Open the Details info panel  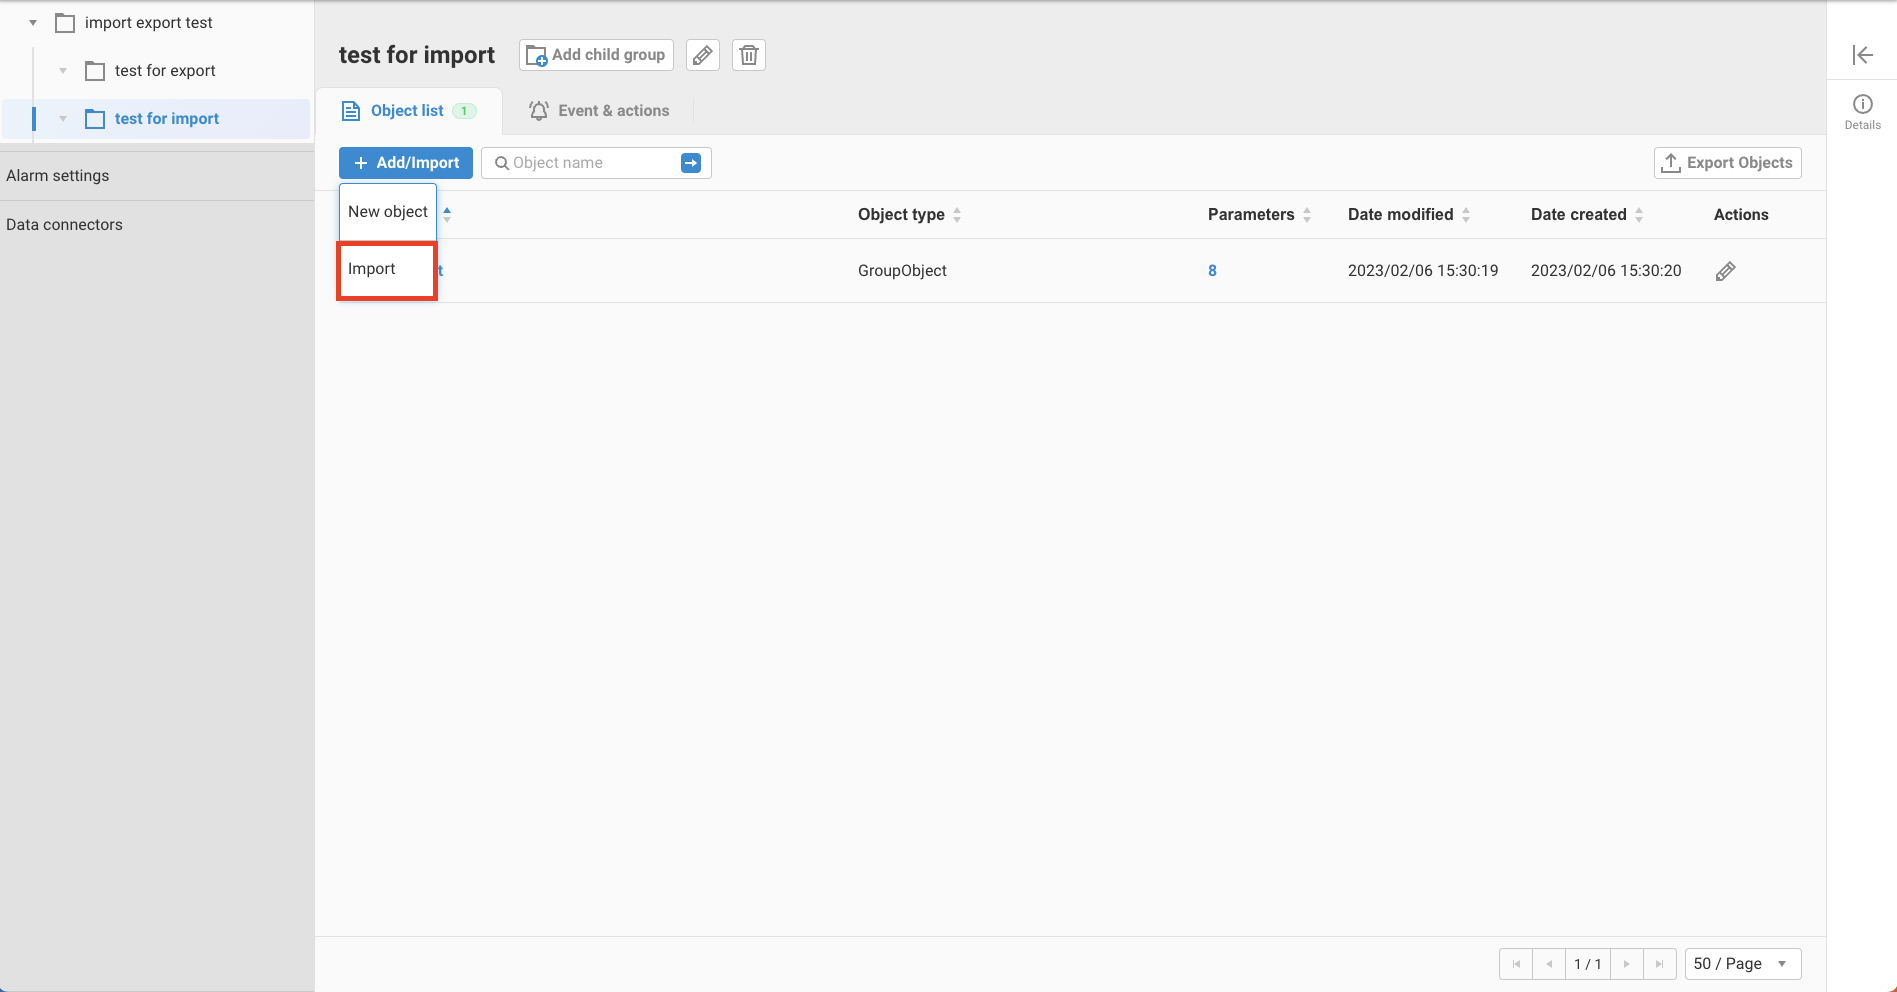(1862, 111)
